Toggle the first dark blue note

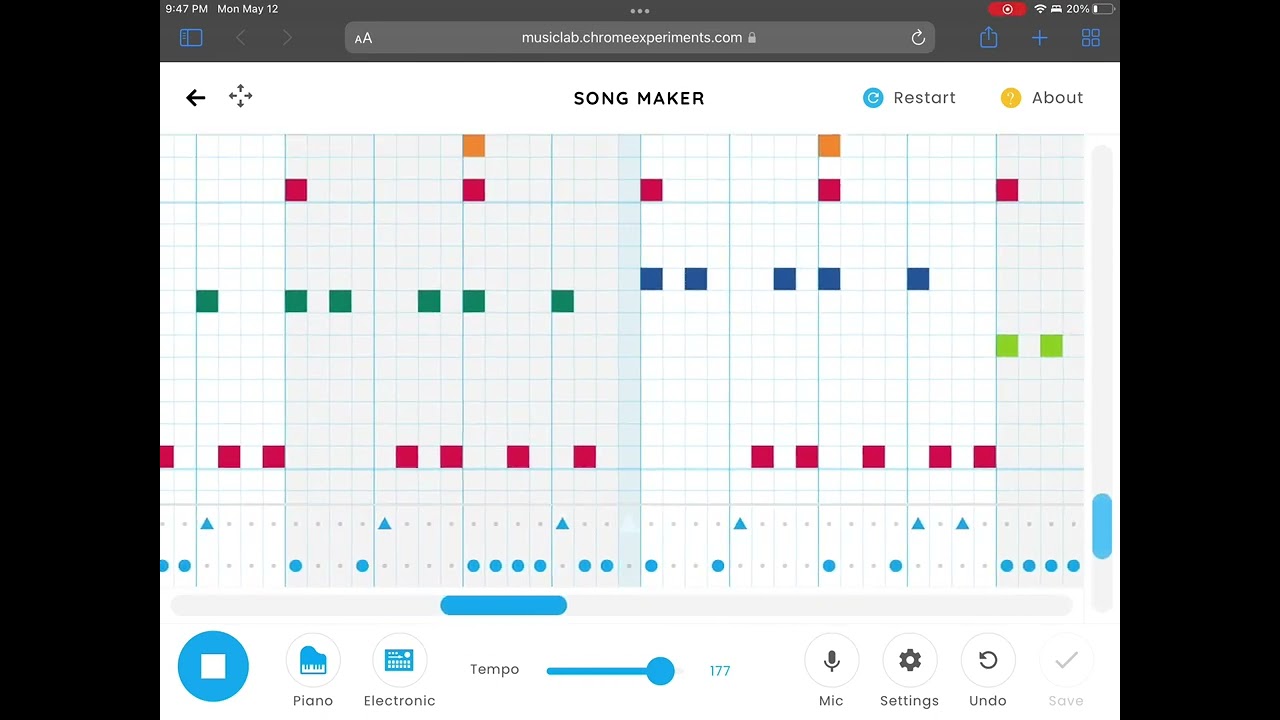coord(651,279)
